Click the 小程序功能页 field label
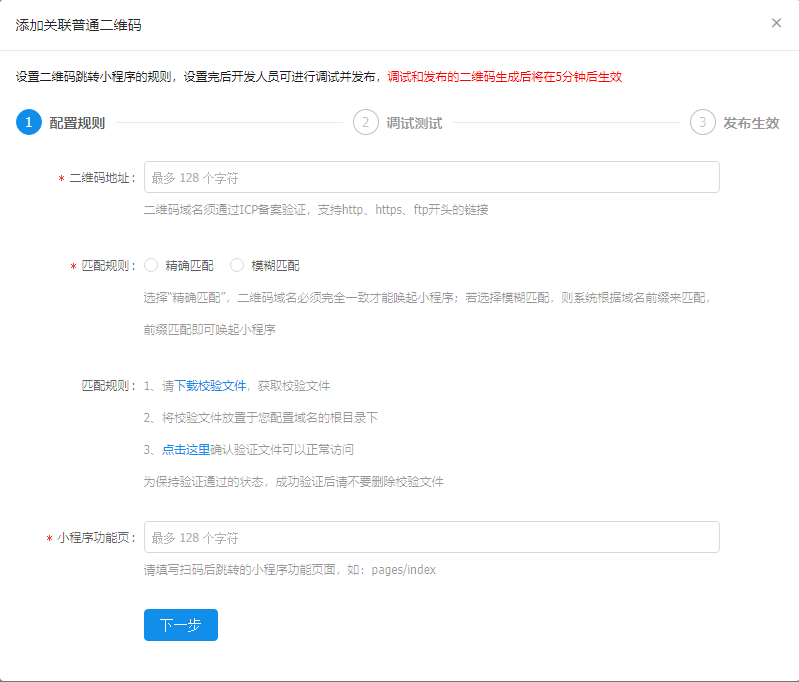Viewport: 799px width, 682px height. tap(95, 538)
